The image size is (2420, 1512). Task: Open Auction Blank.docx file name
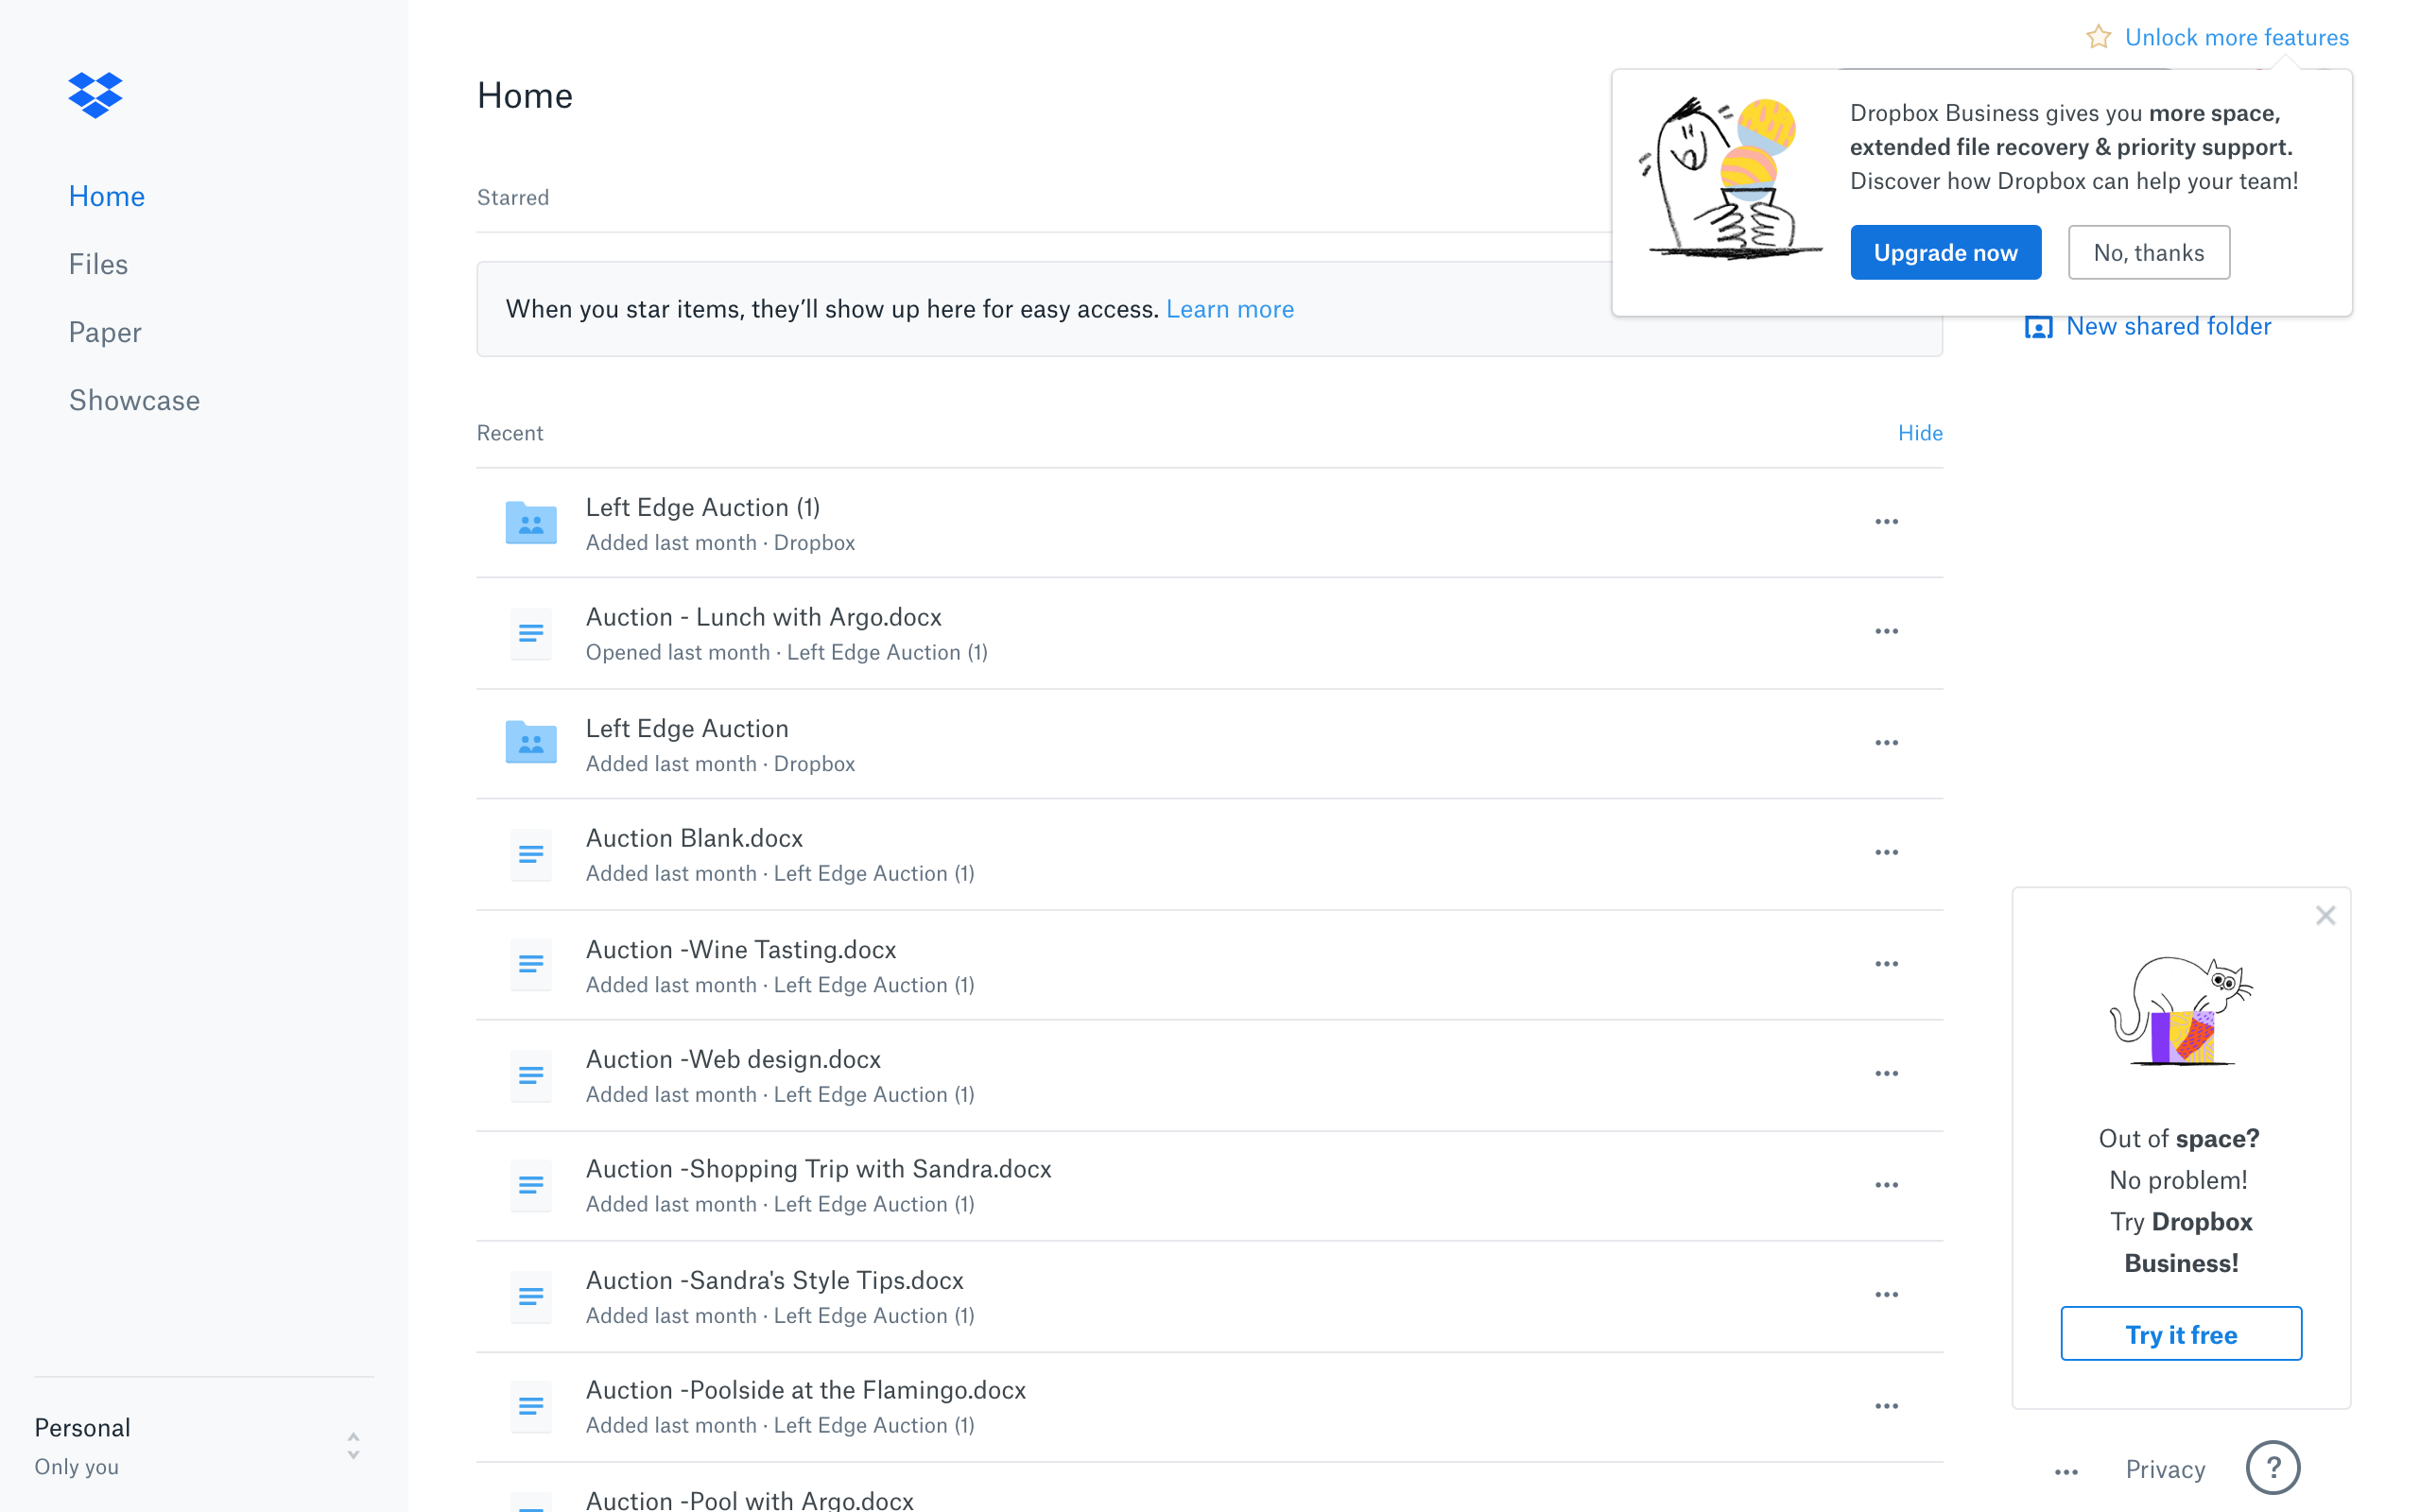[x=694, y=838]
